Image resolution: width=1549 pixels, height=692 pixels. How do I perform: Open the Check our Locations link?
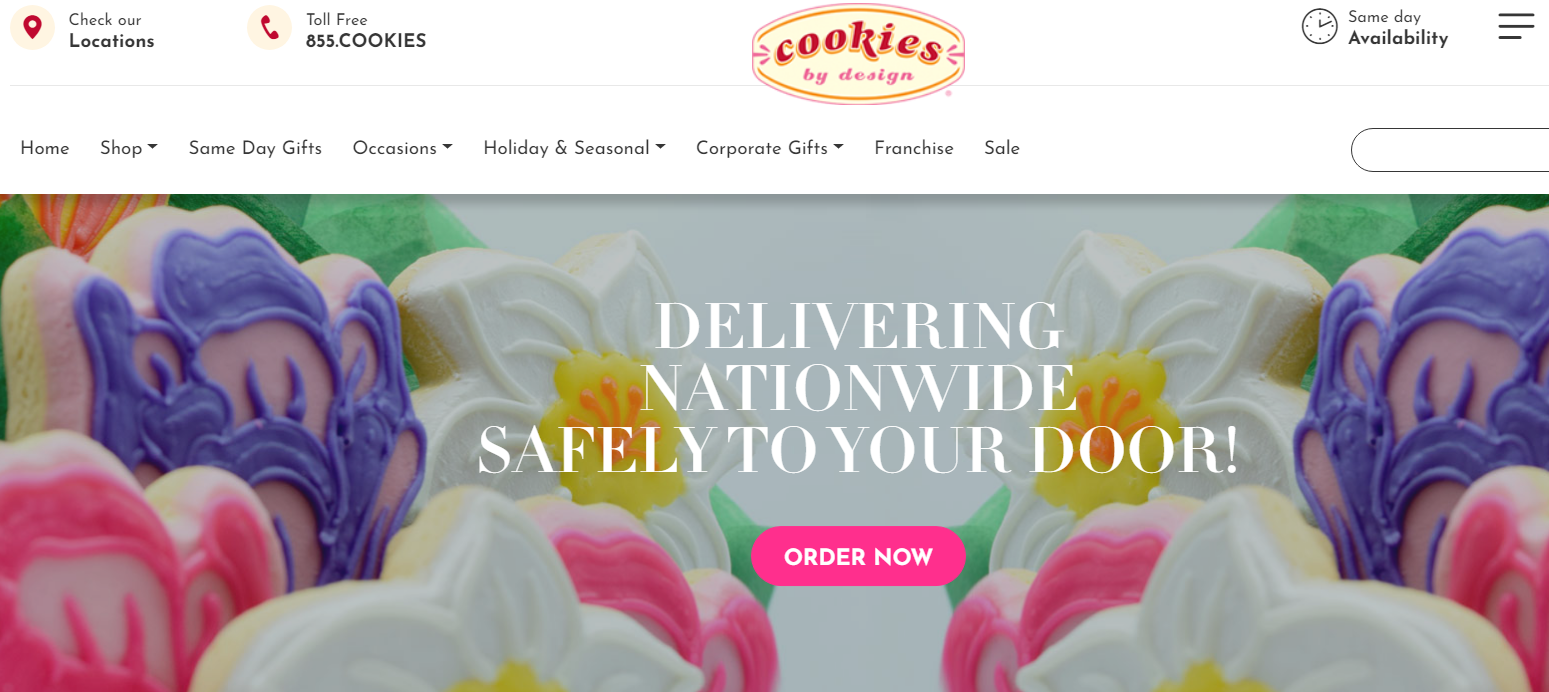tap(111, 31)
